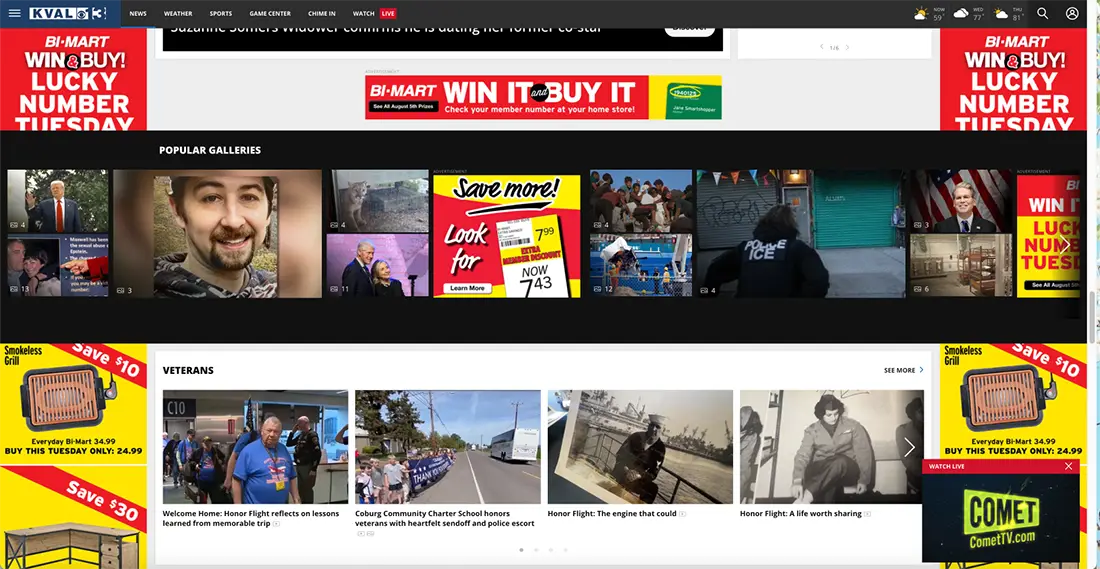Click Learn More on Save more ad
The width and height of the screenshot is (1100, 569).
pos(467,288)
